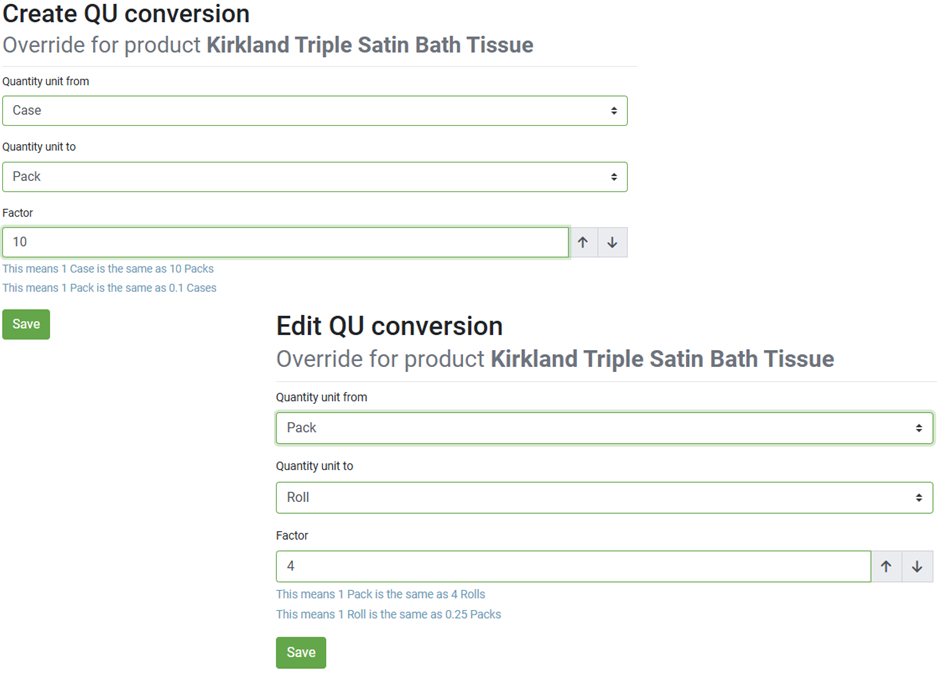Select 'Quantity unit from' label in Edit form
Image resolution: width=937 pixels, height=675 pixels.
tap(321, 397)
